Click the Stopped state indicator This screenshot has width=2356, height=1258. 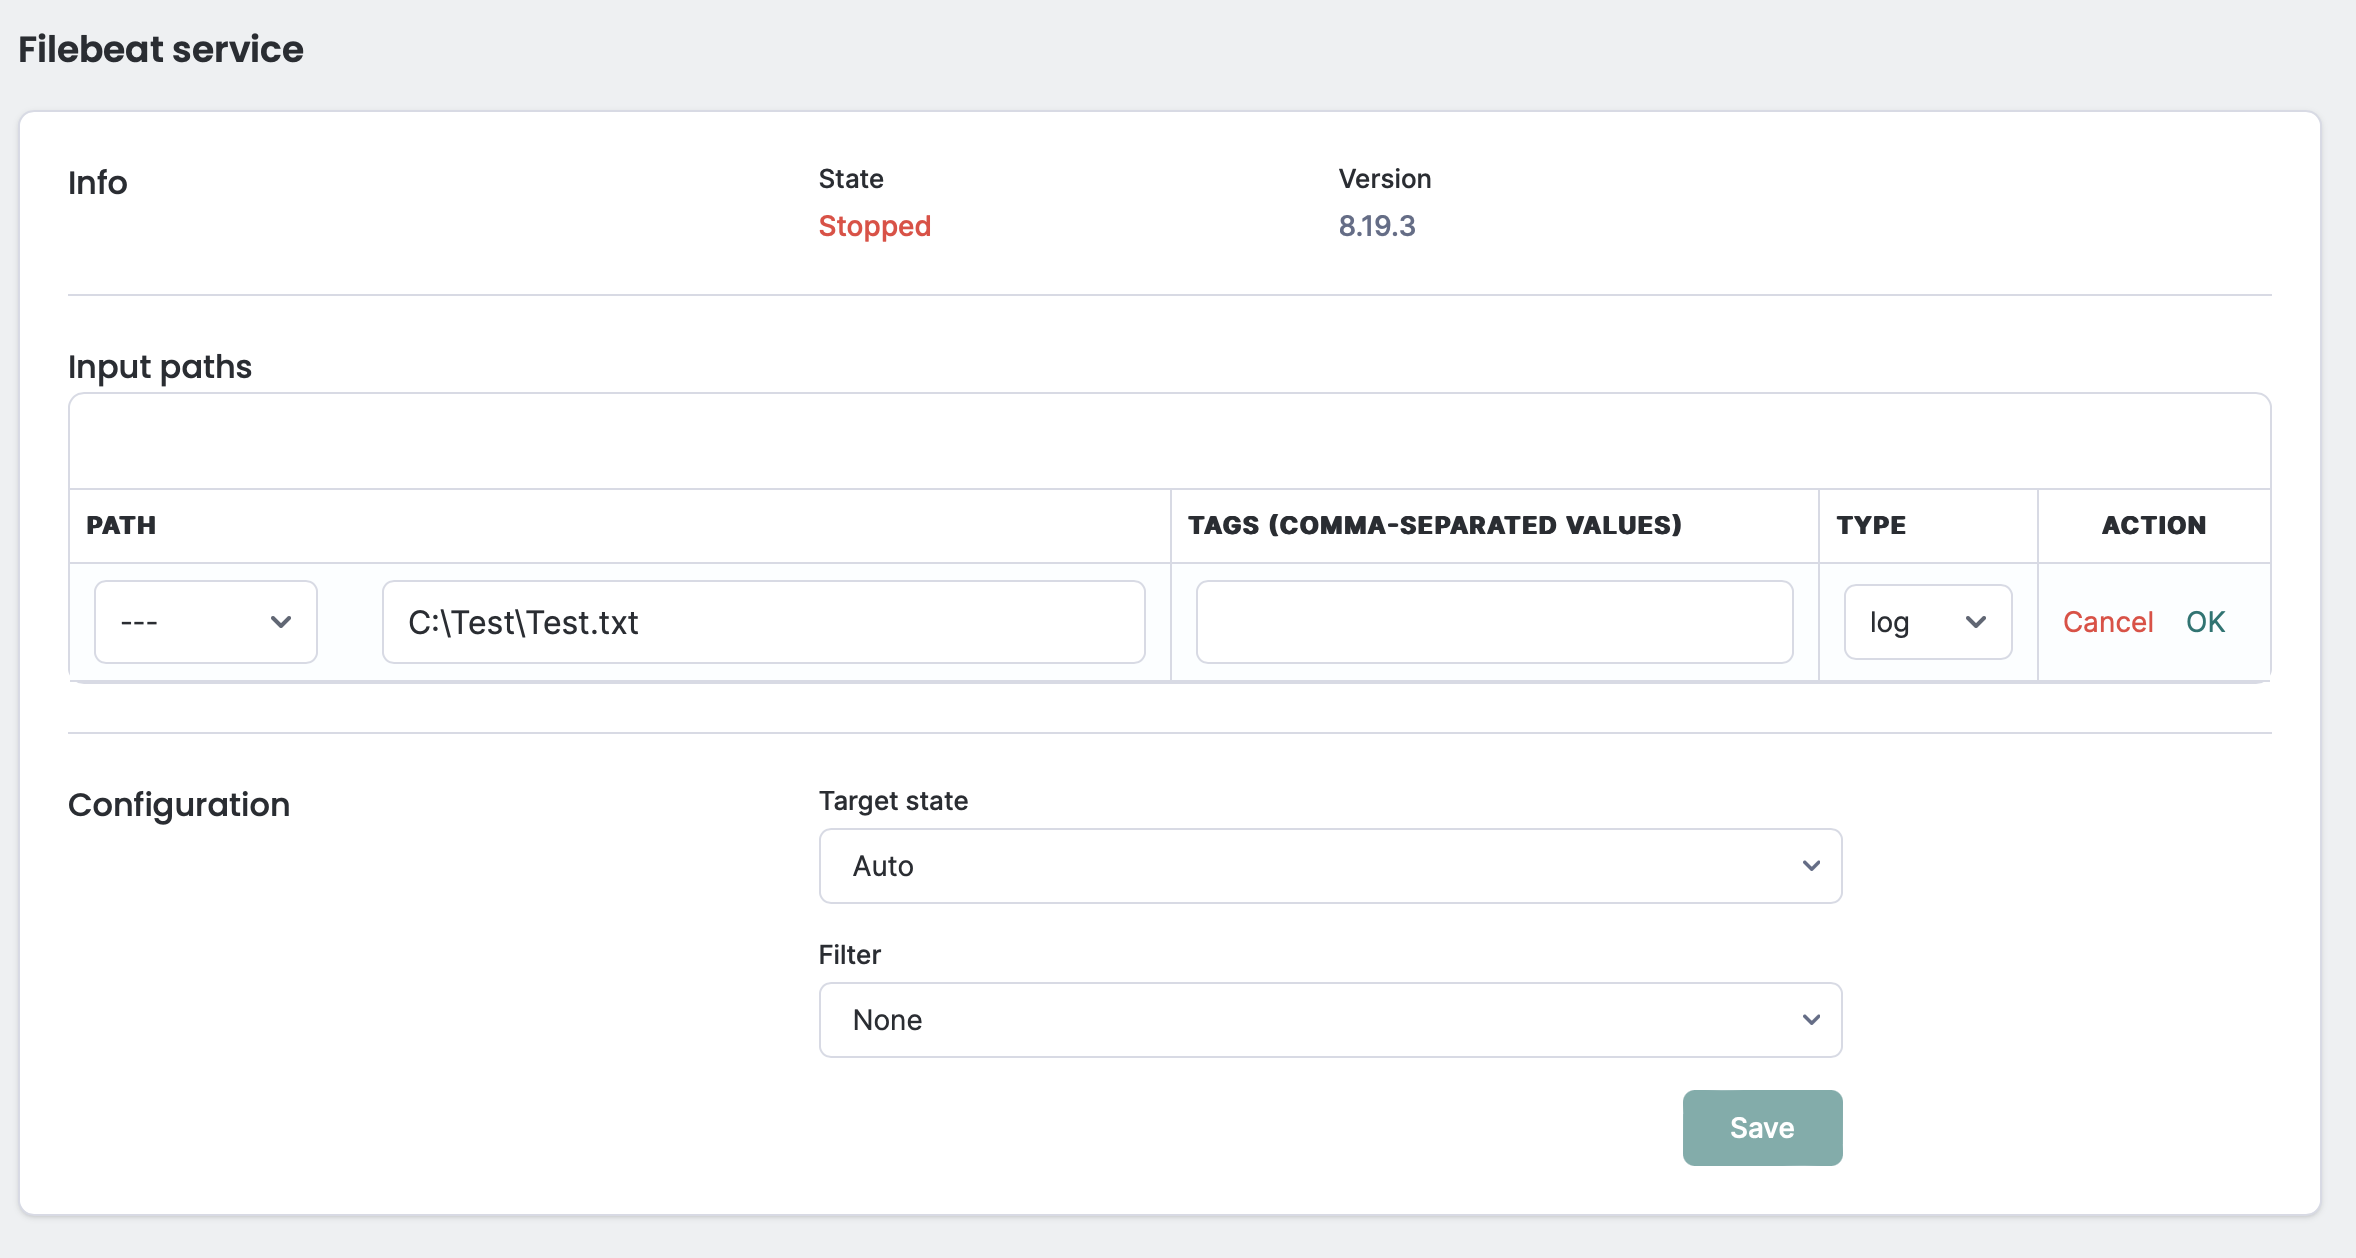(x=875, y=226)
